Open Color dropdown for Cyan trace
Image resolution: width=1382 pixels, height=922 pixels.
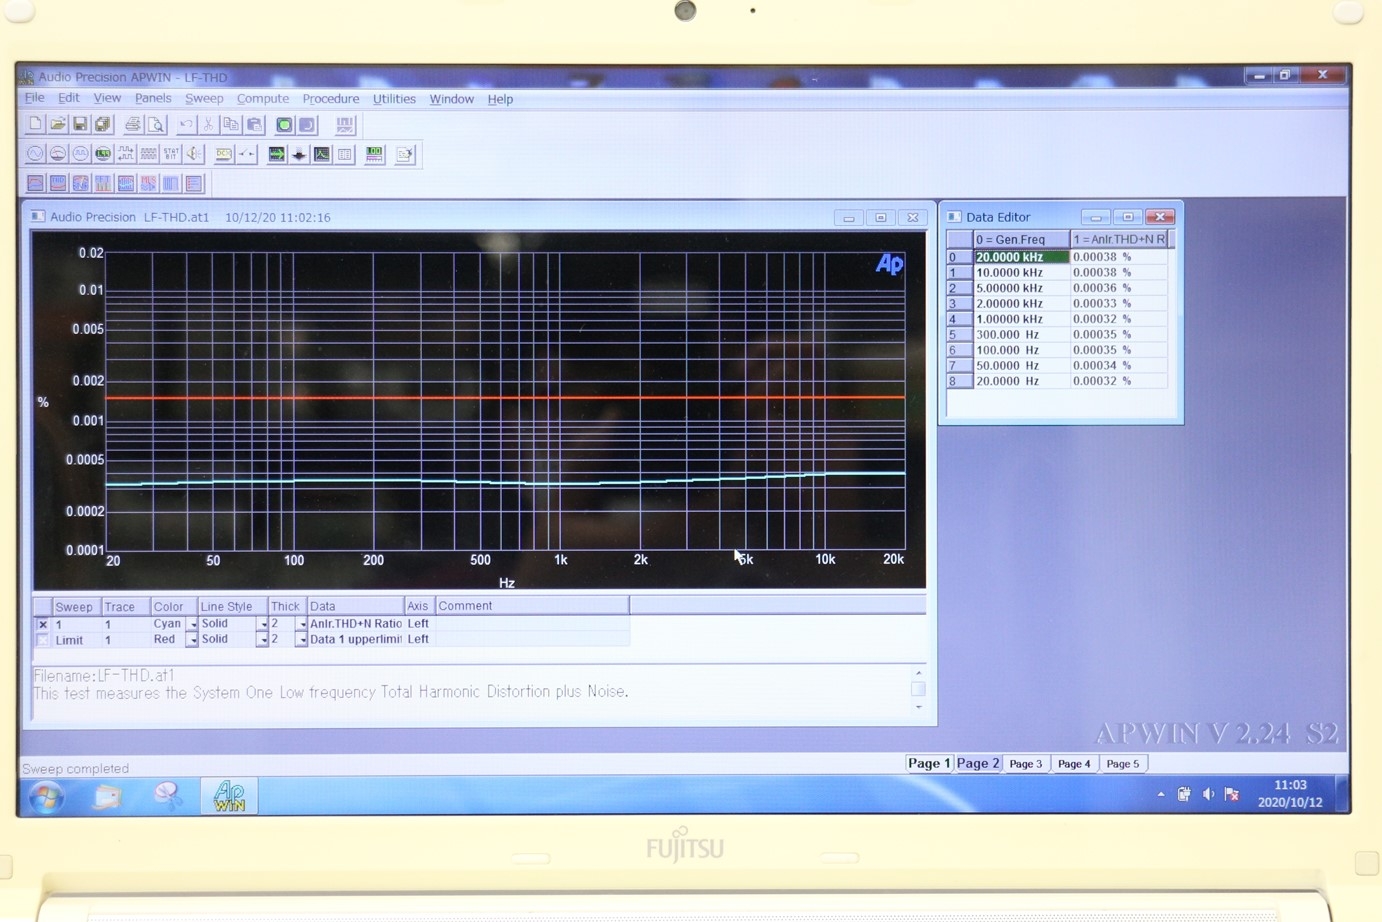coord(192,624)
